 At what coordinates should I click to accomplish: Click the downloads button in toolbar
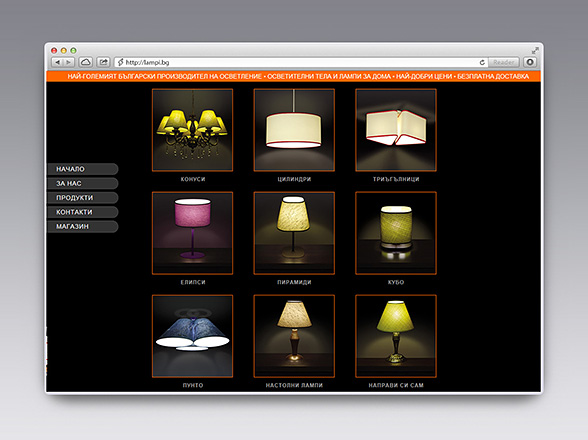530,62
